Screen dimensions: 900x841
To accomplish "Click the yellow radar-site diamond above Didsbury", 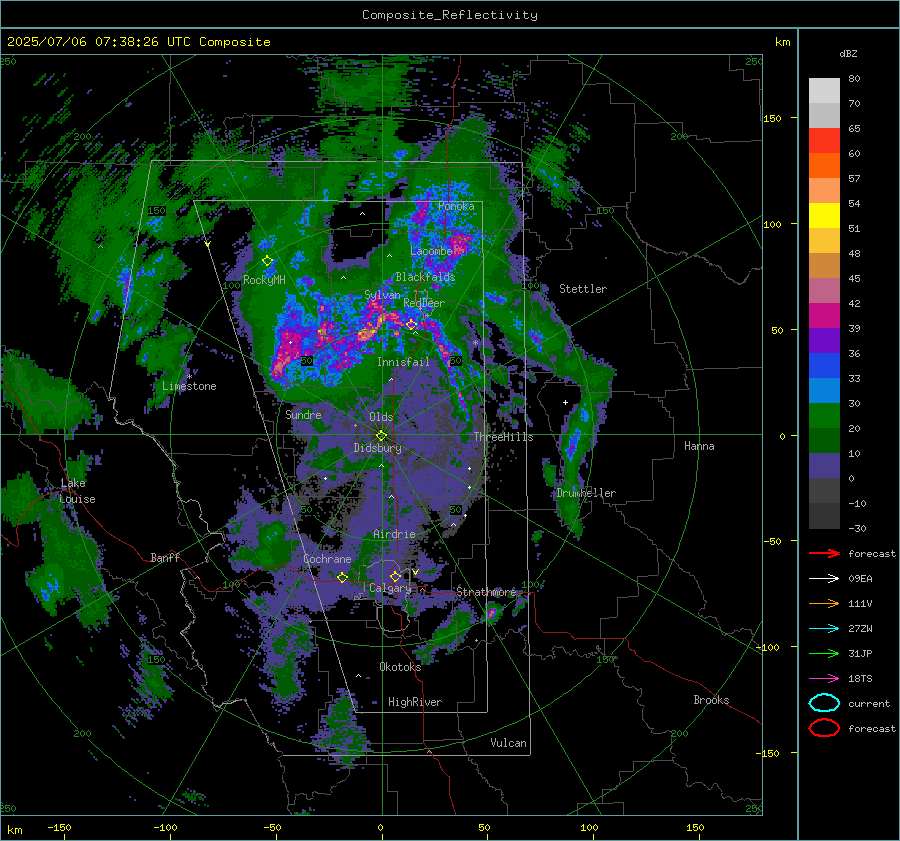I will (381, 435).
